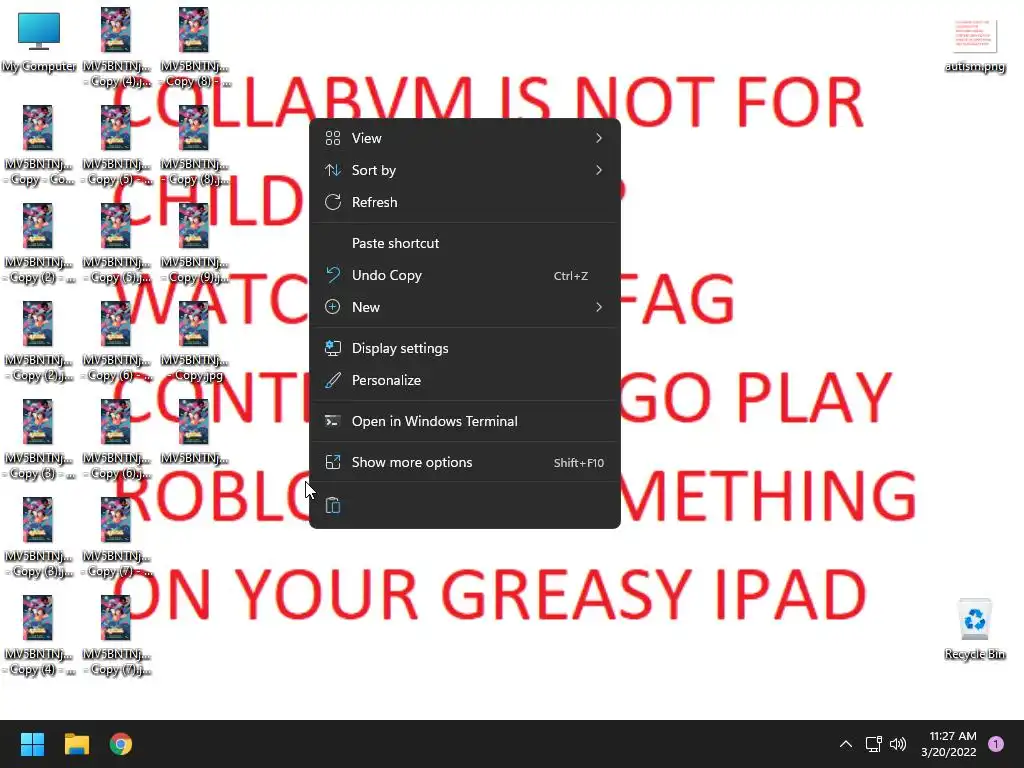
Task: Expand the Sort by submenu arrow
Action: click(x=598, y=170)
